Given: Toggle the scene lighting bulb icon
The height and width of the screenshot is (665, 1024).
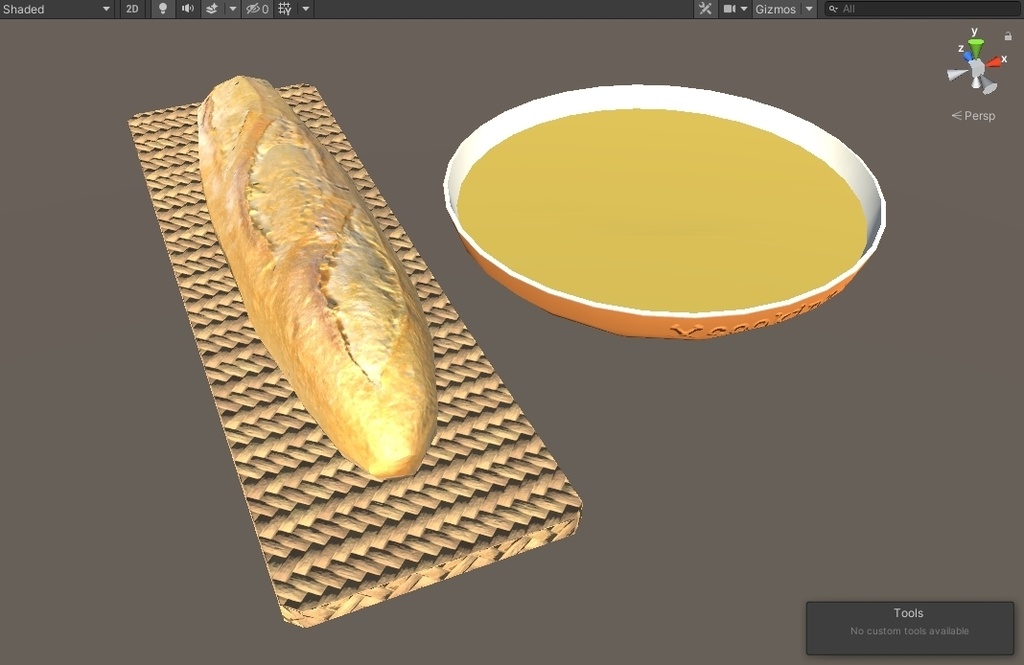Looking at the screenshot, I should 163,9.
